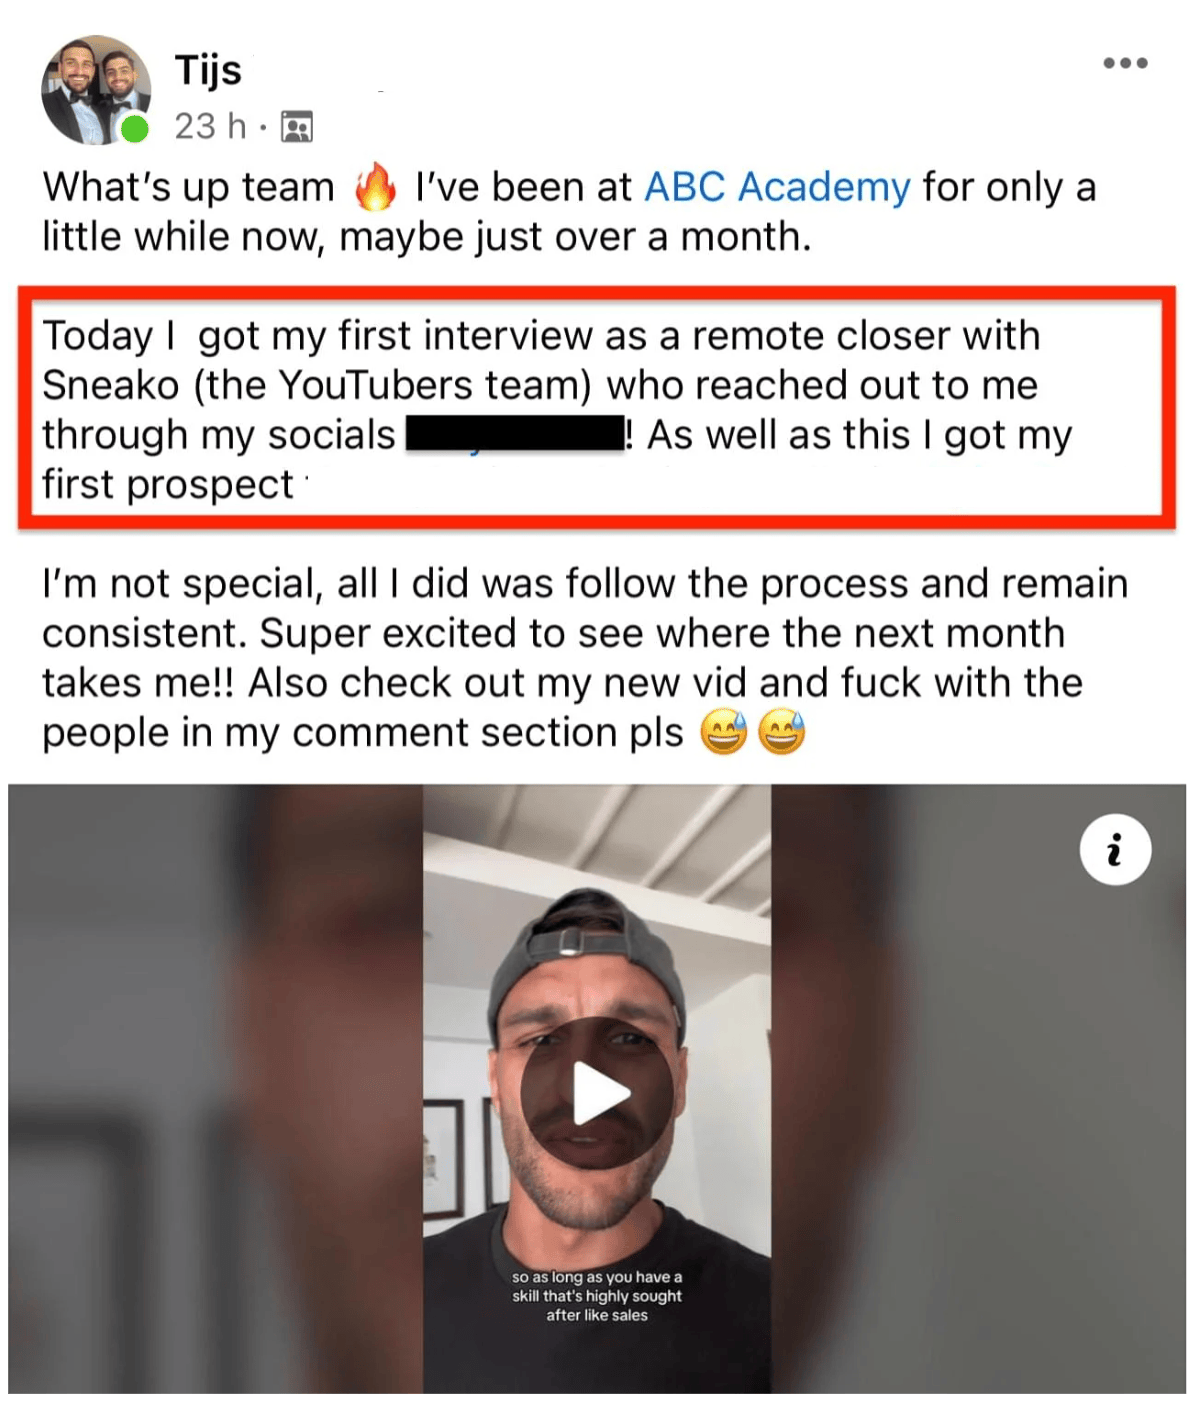
Task: Click the info icon on the video
Action: (x=1115, y=850)
